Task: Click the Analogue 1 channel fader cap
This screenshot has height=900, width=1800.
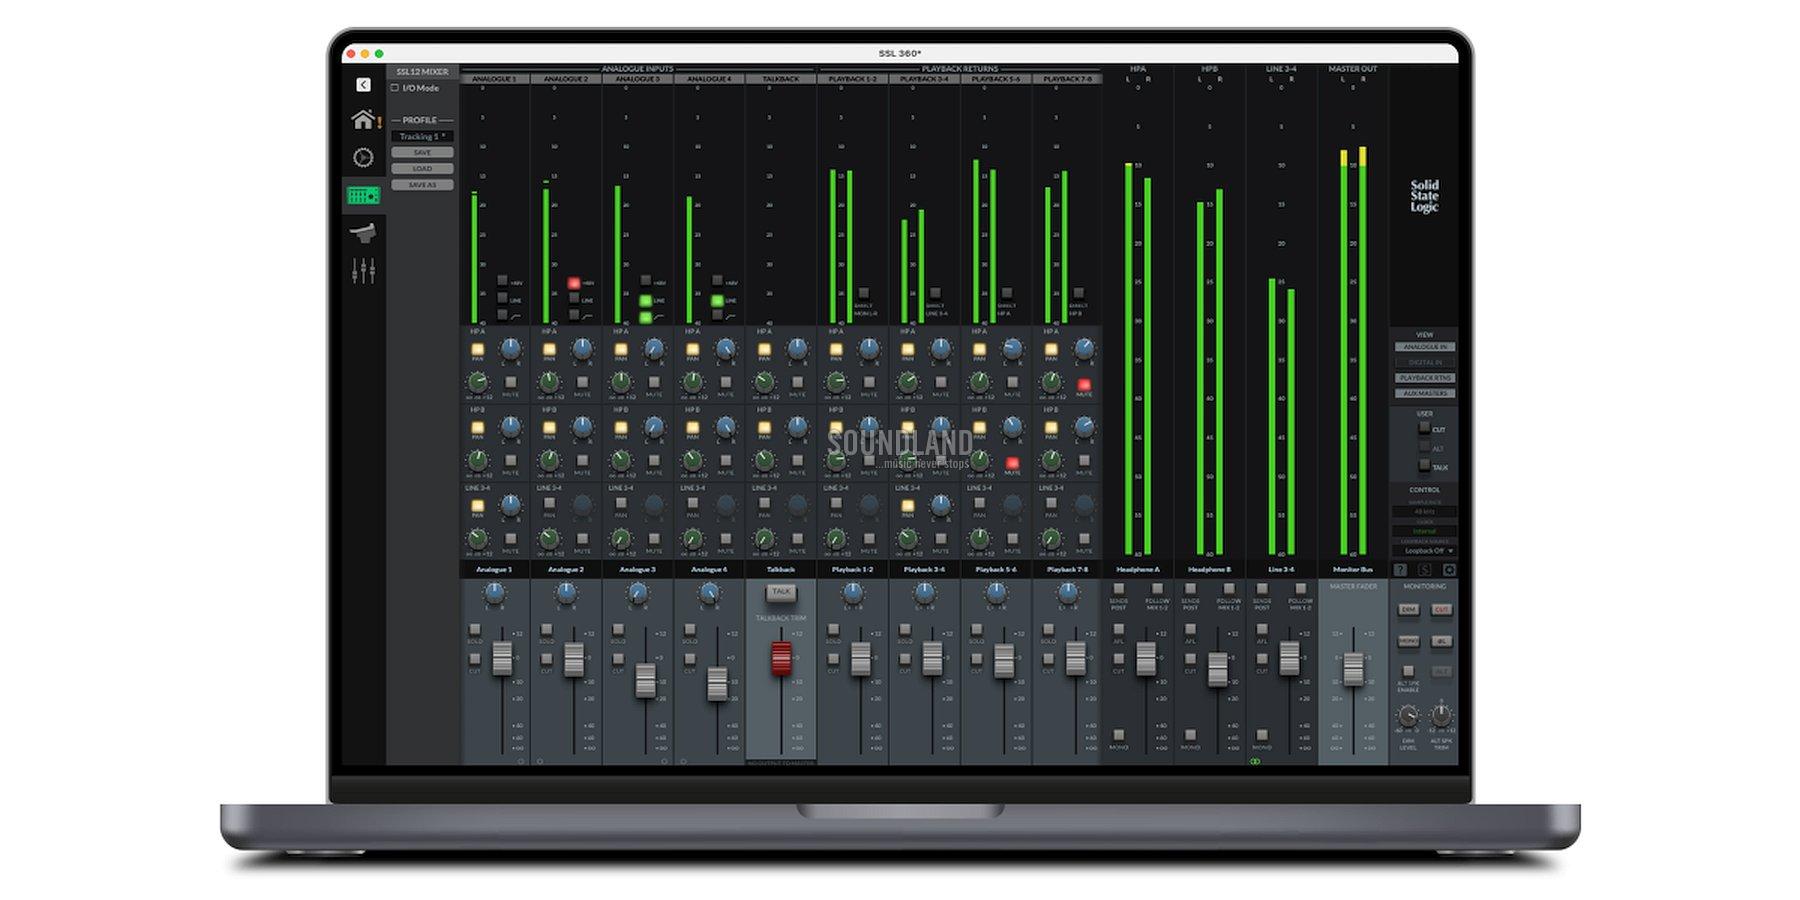Action: click(x=502, y=658)
